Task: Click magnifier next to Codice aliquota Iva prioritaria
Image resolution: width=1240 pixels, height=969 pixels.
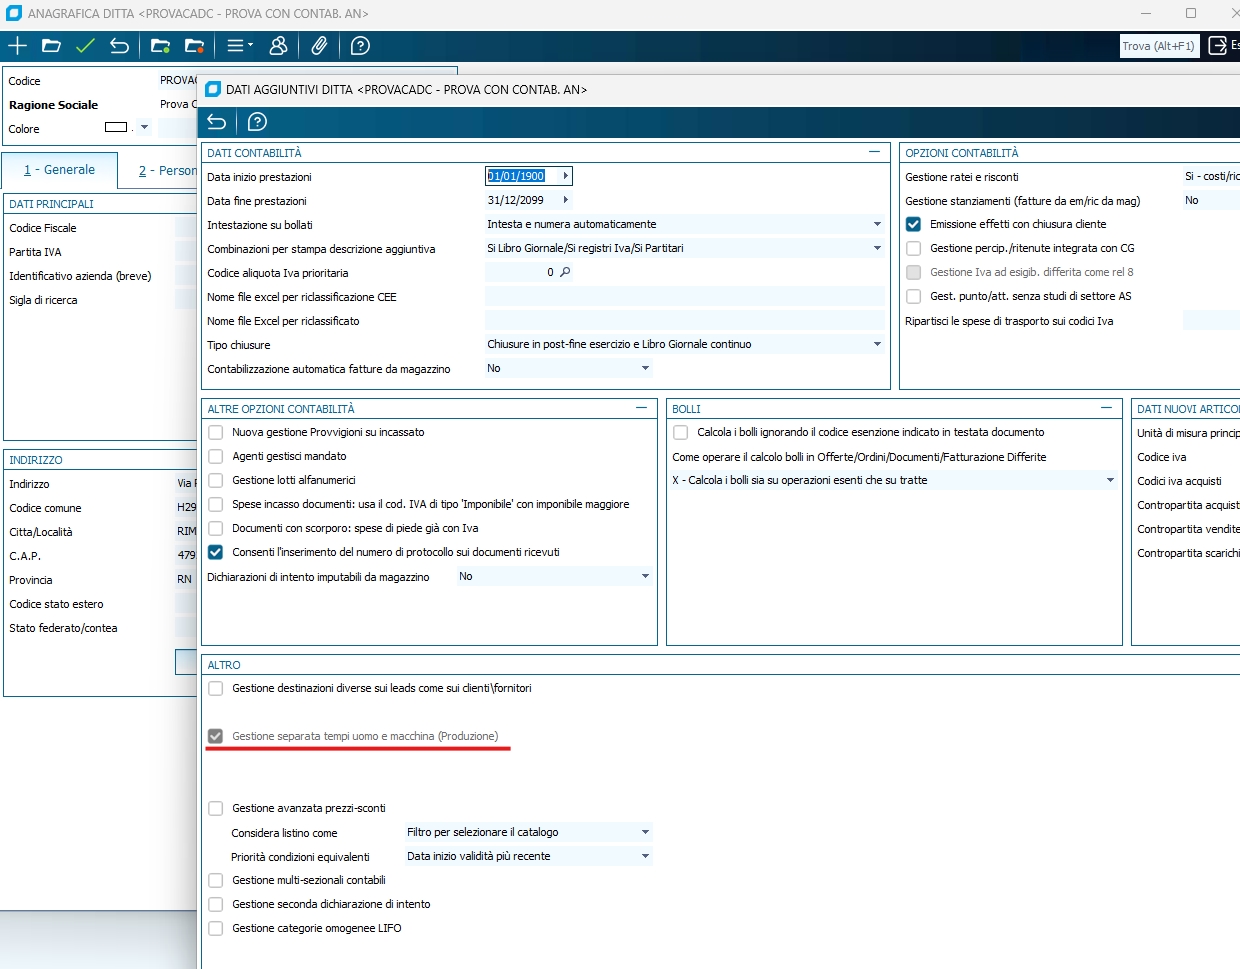Action: pos(565,272)
